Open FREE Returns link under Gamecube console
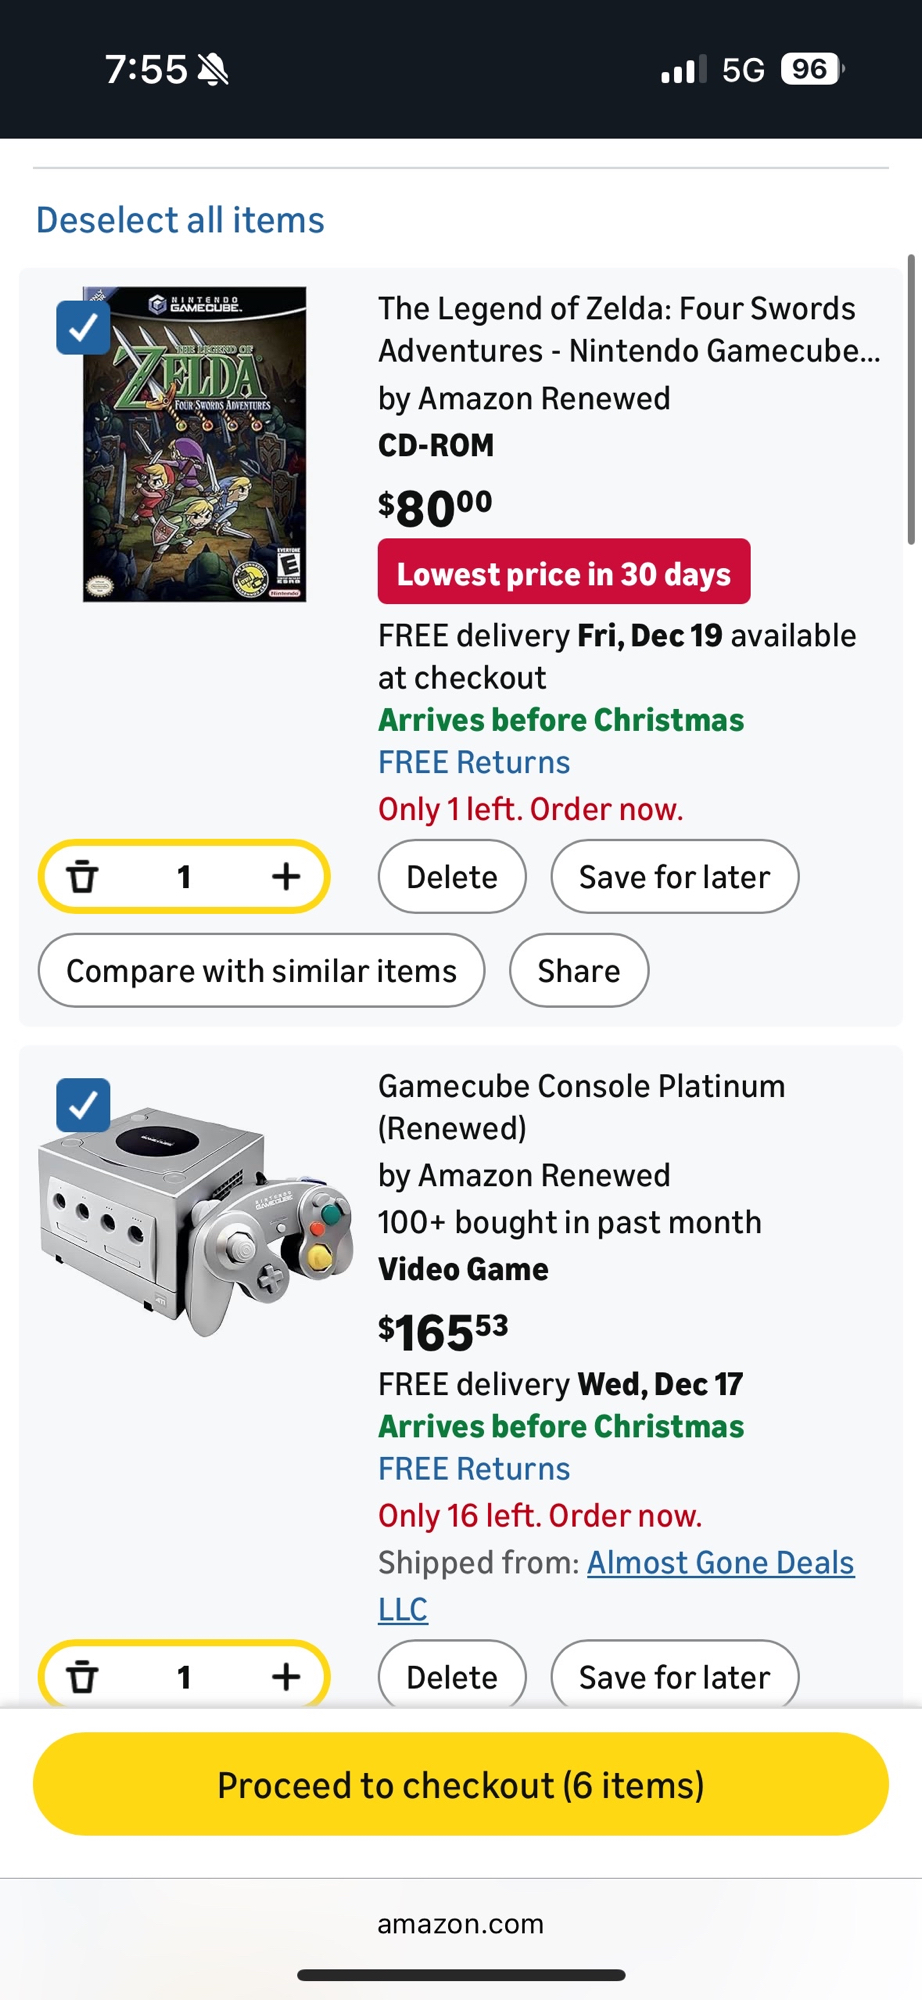The width and height of the screenshot is (922, 2000). point(474,1469)
